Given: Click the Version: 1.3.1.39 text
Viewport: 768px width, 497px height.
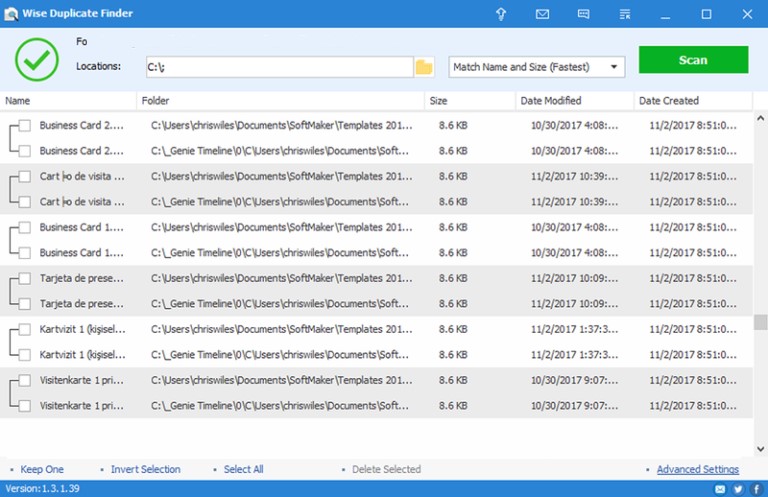Looking at the screenshot, I should point(43,489).
